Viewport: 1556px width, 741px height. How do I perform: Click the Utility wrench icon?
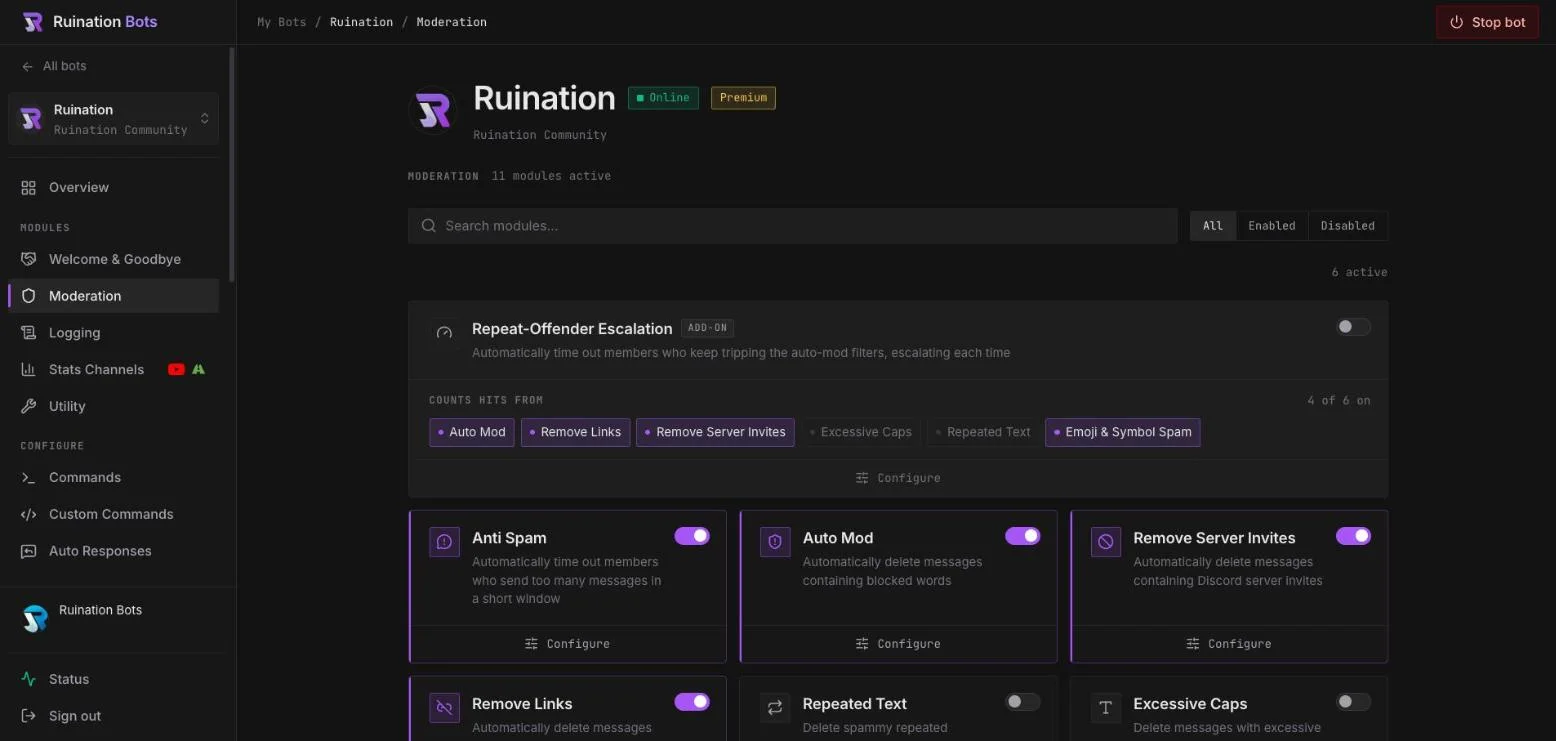tap(28, 406)
